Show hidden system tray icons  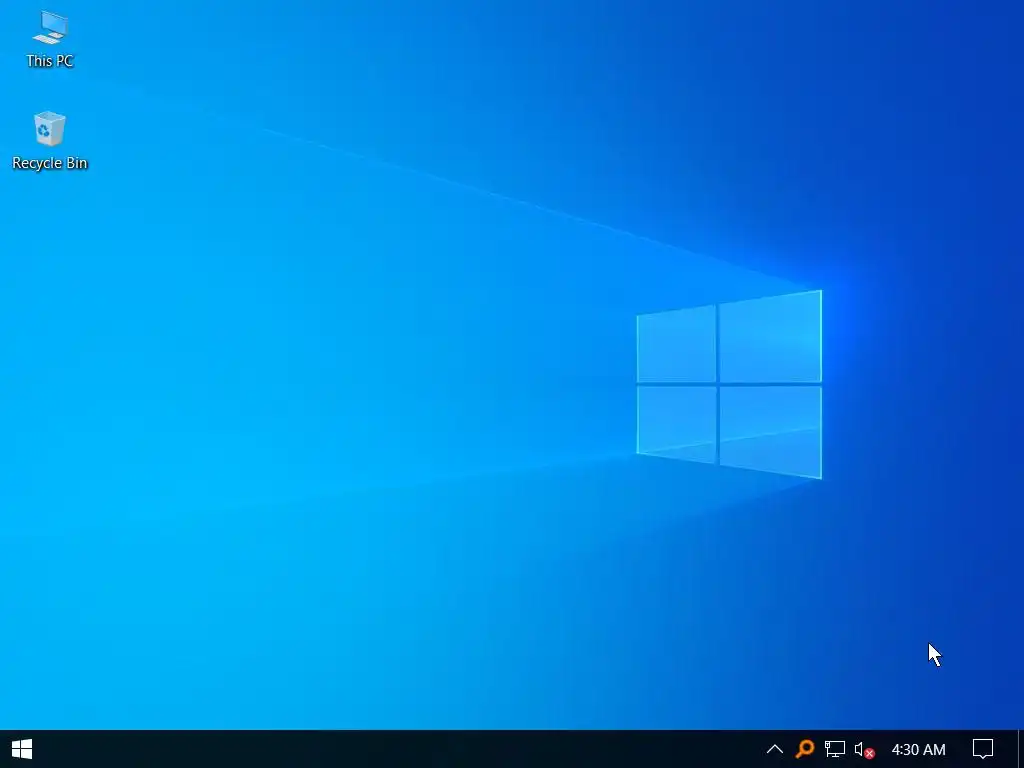(775, 749)
